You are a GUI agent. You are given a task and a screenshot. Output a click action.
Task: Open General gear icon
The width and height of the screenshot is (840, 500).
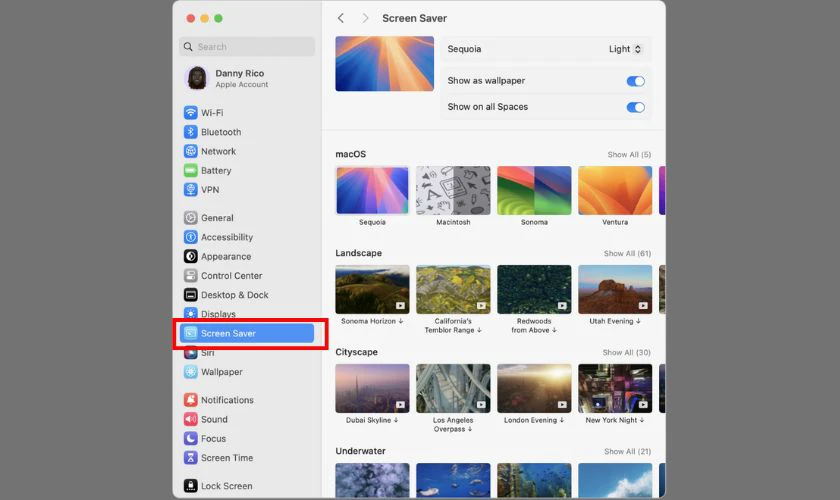(x=190, y=218)
